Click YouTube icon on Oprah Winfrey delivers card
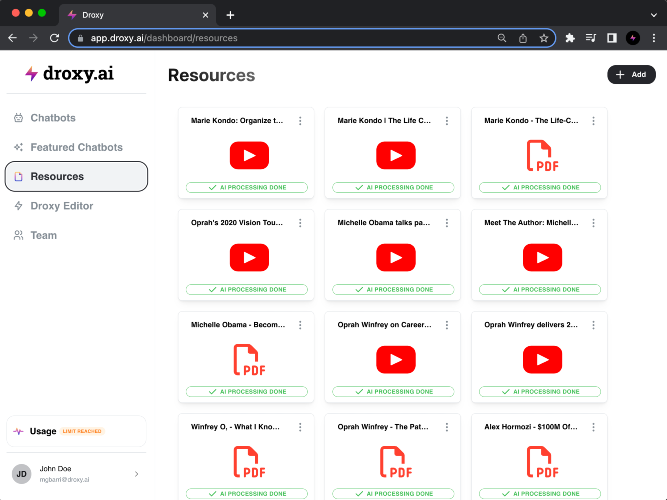This screenshot has width=667, height=500. point(542,360)
